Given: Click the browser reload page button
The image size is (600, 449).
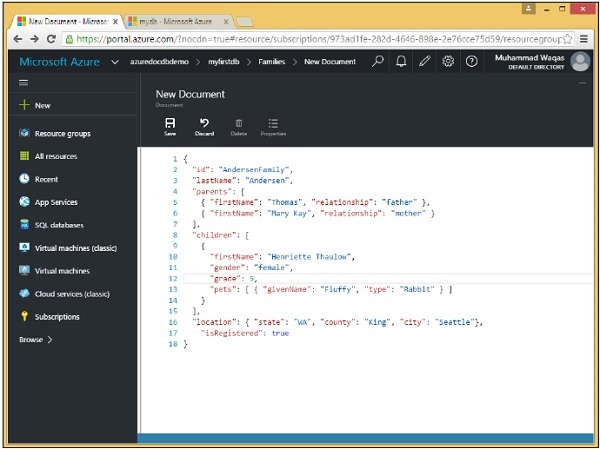Looking at the screenshot, I should [x=52, y=39].
